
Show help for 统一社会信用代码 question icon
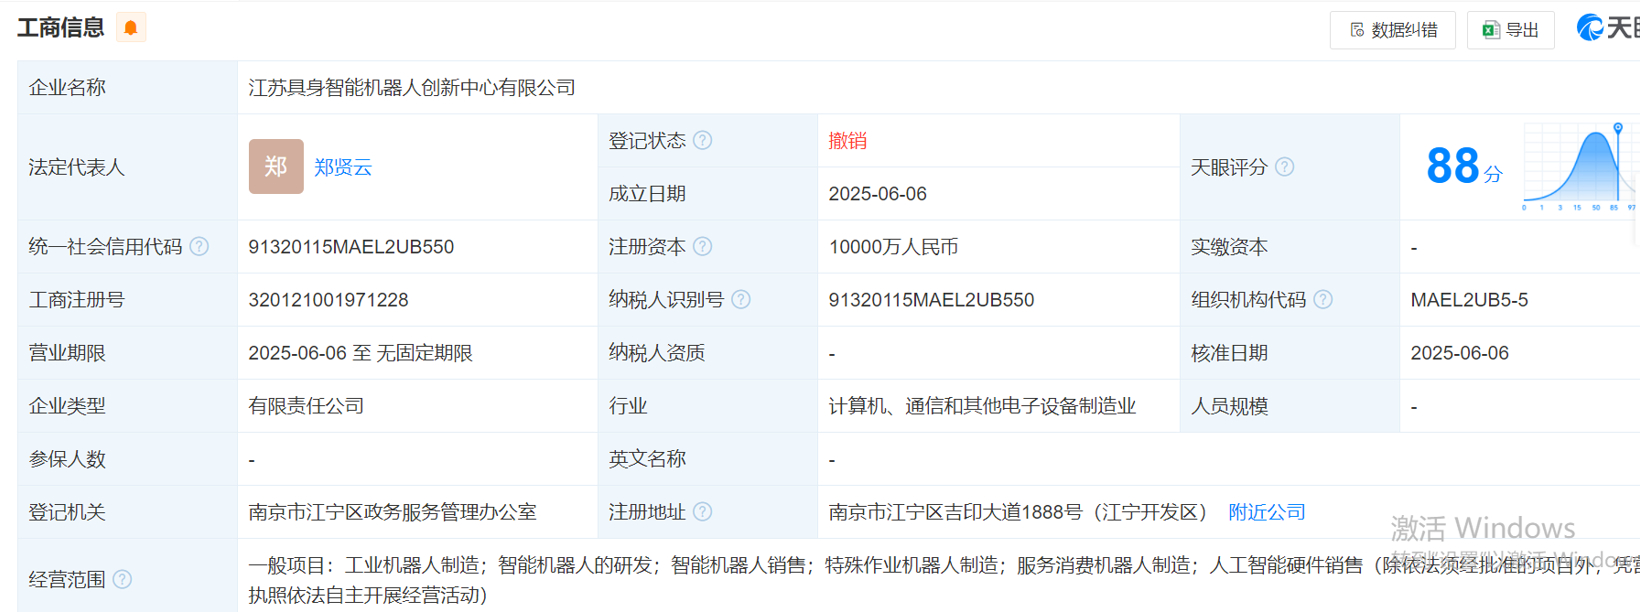(x=199, y=246)
